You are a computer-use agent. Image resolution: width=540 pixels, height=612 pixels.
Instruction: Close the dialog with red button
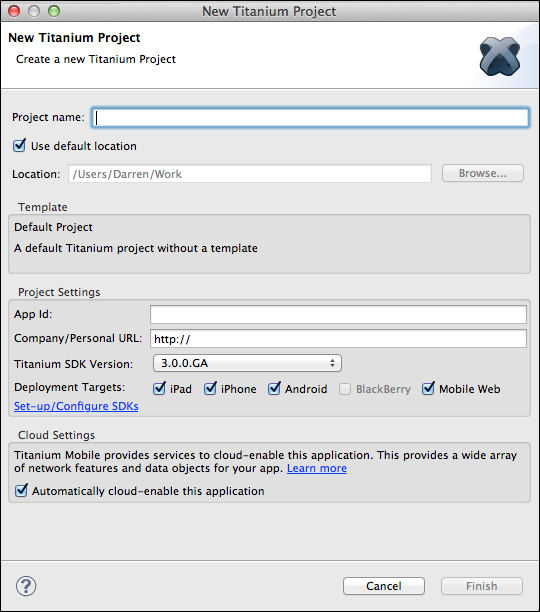click(x=14, y=11)
